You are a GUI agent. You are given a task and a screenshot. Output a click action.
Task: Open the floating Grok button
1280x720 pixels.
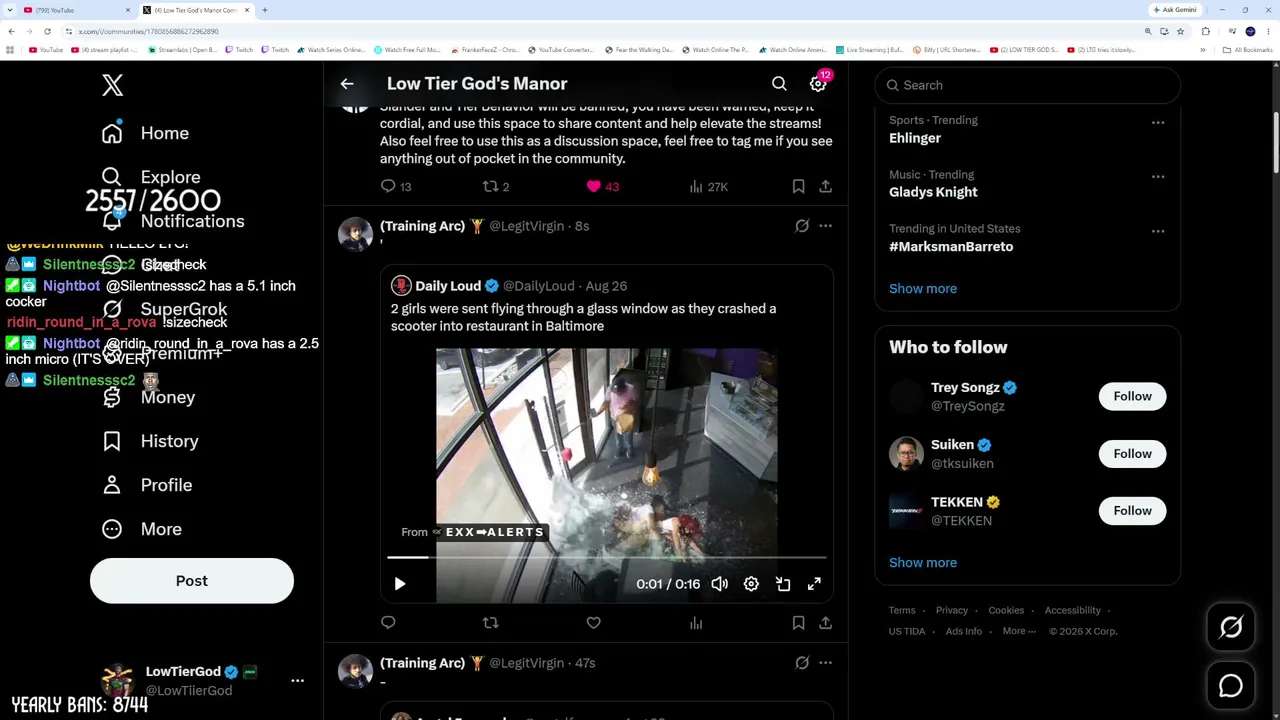(1231, 627)
